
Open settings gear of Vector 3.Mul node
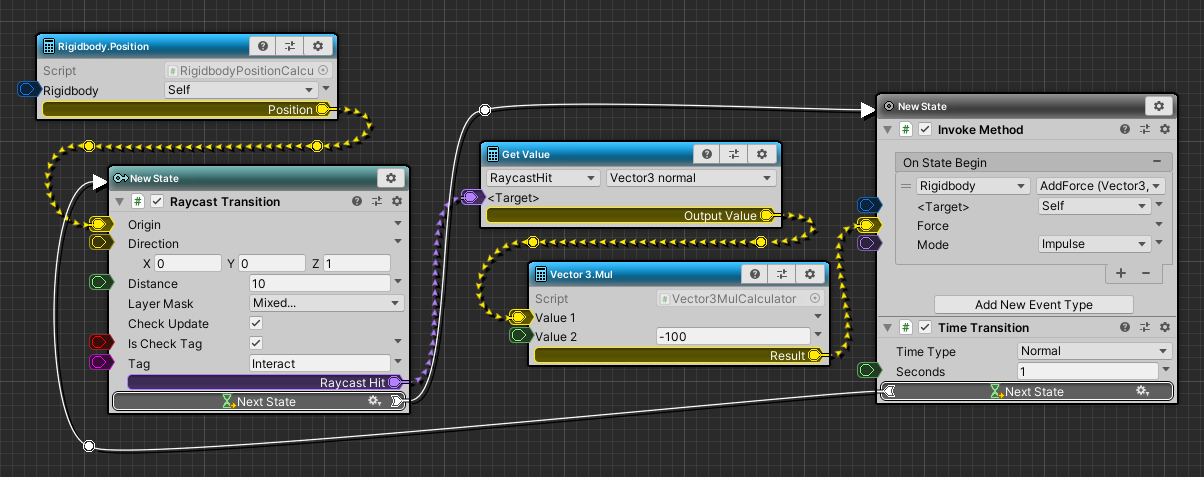[x=810, y=274]
